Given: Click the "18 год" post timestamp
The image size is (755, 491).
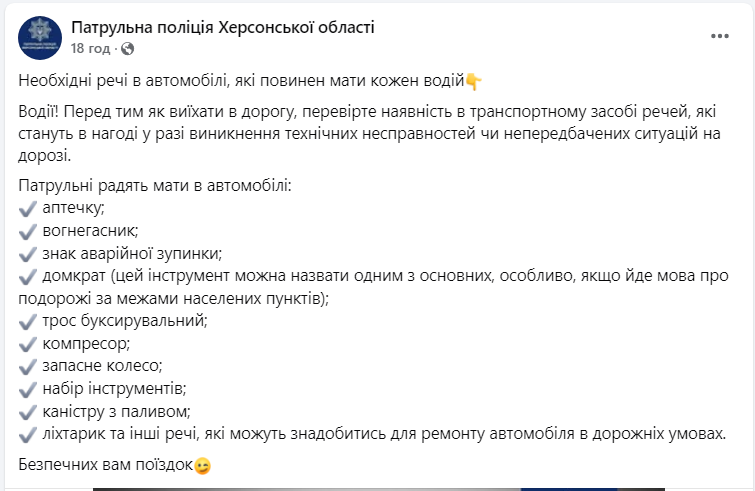Looking at the screenshot, I should tap(91, 48).
